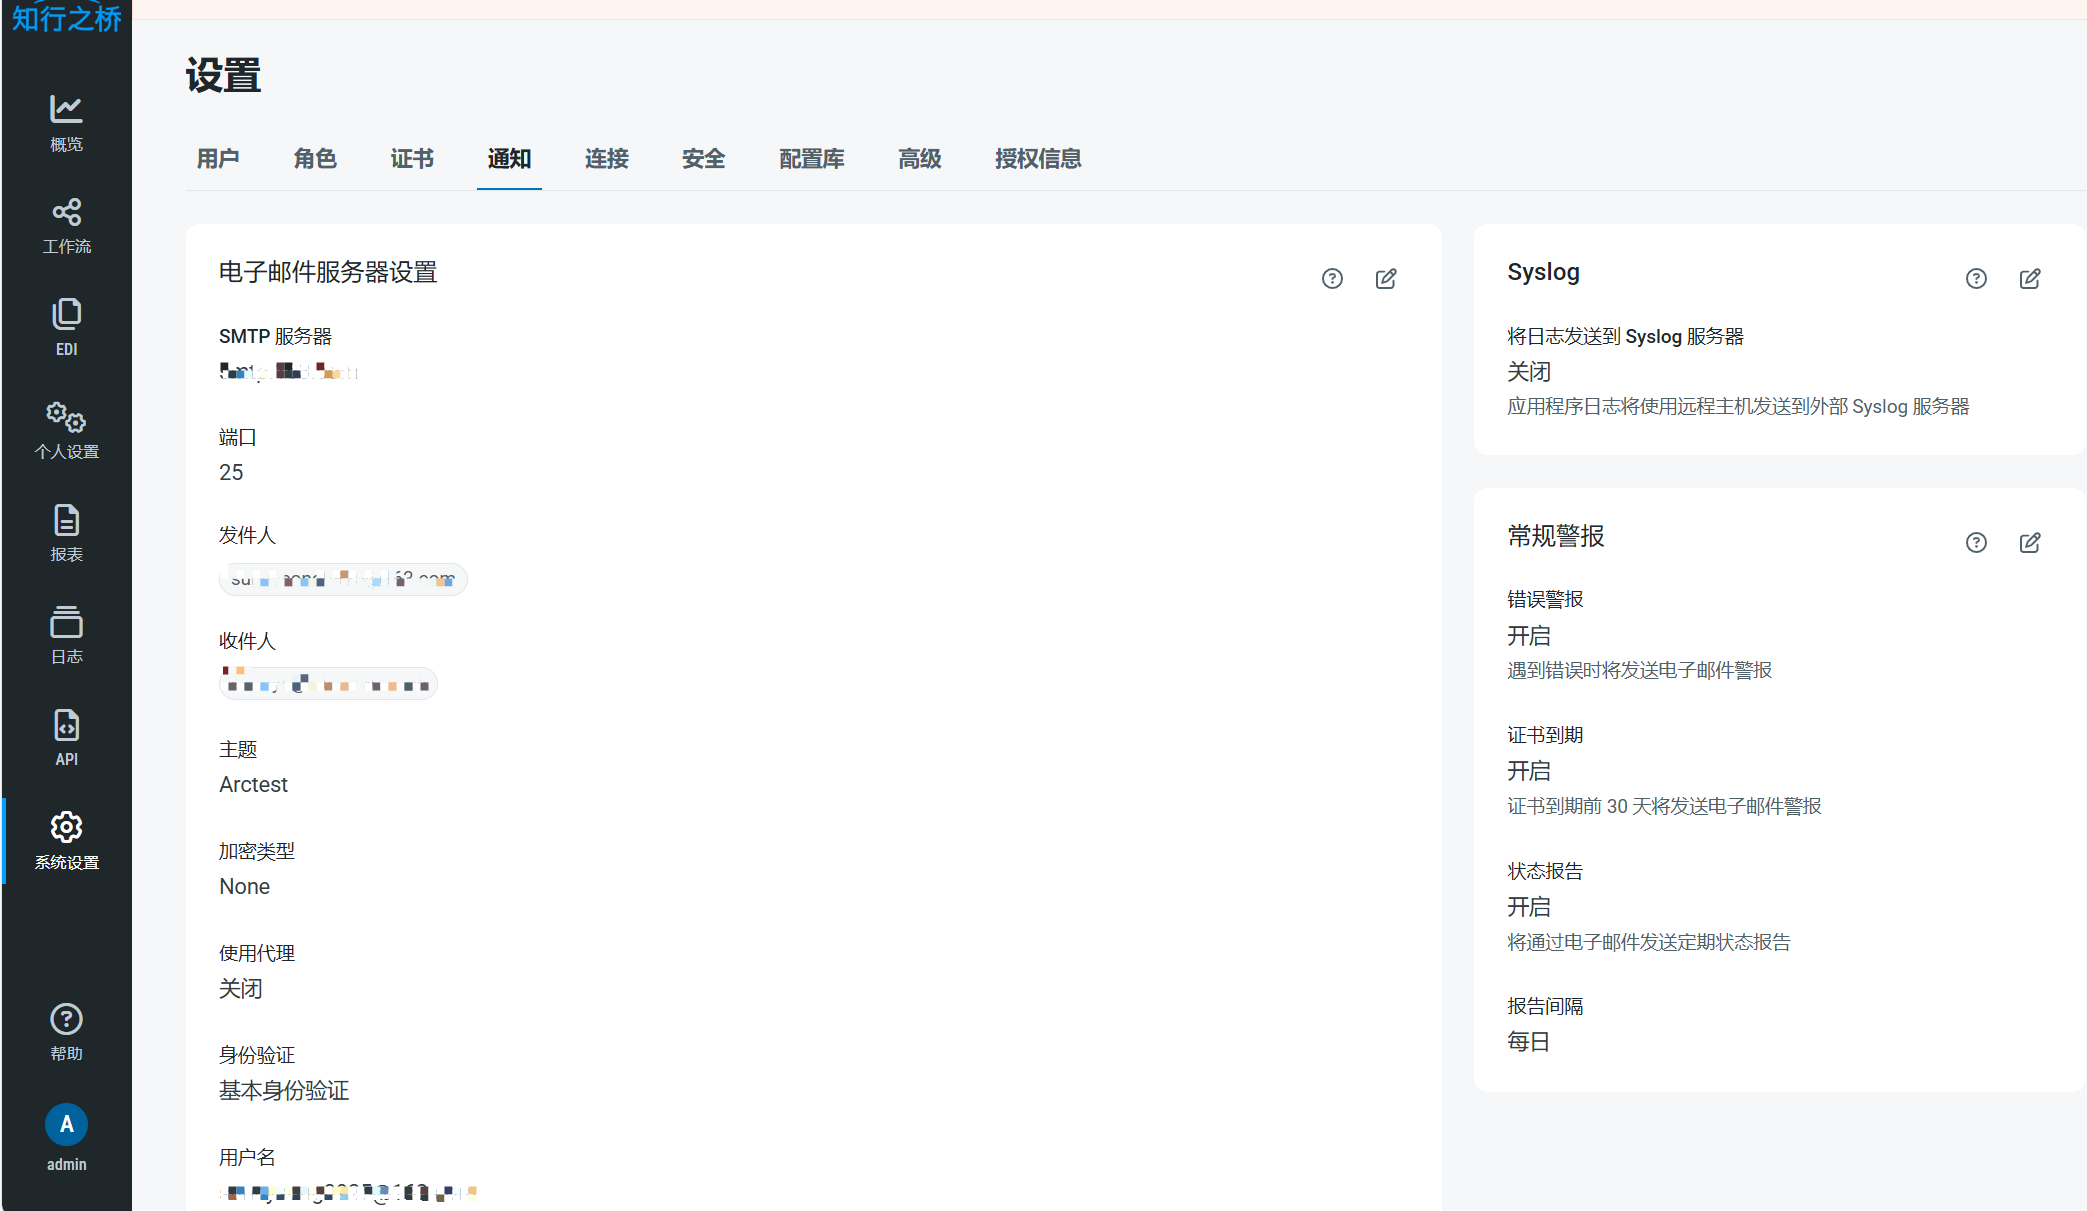Image resolution: width=2087 pixels, height=1211 pixels.
Task: Edit the email server settings with pencil icon
Action: point(1386,279)
